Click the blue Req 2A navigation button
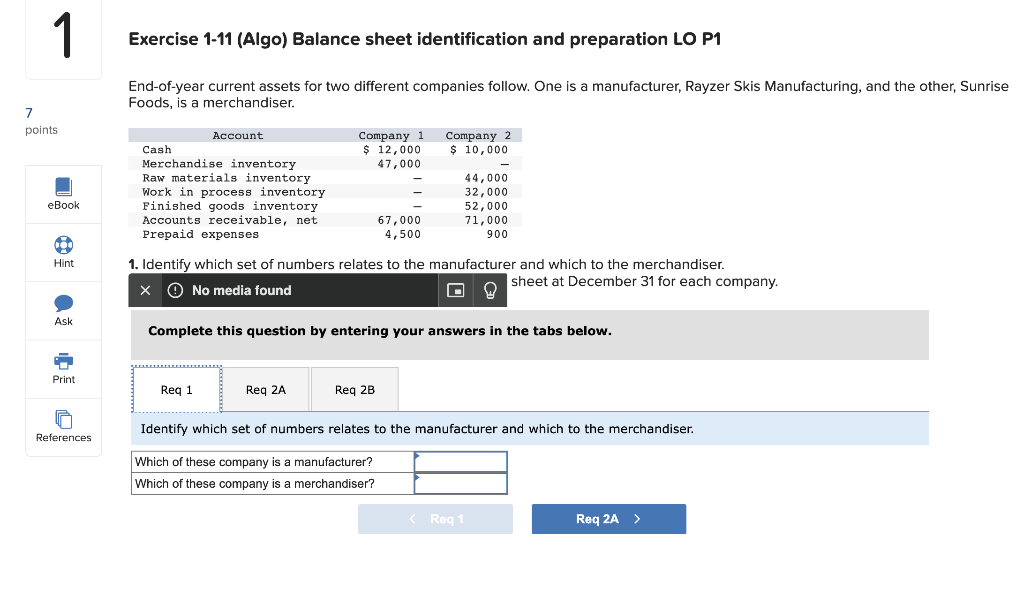1024x604 pixels. [x=608, y=518]
